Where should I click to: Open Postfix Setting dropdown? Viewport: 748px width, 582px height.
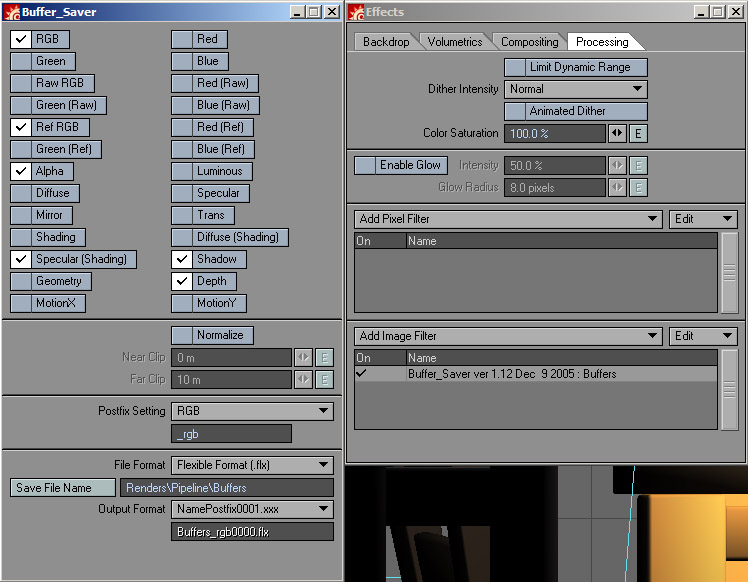pyautogui.click(x=252, y=411)
